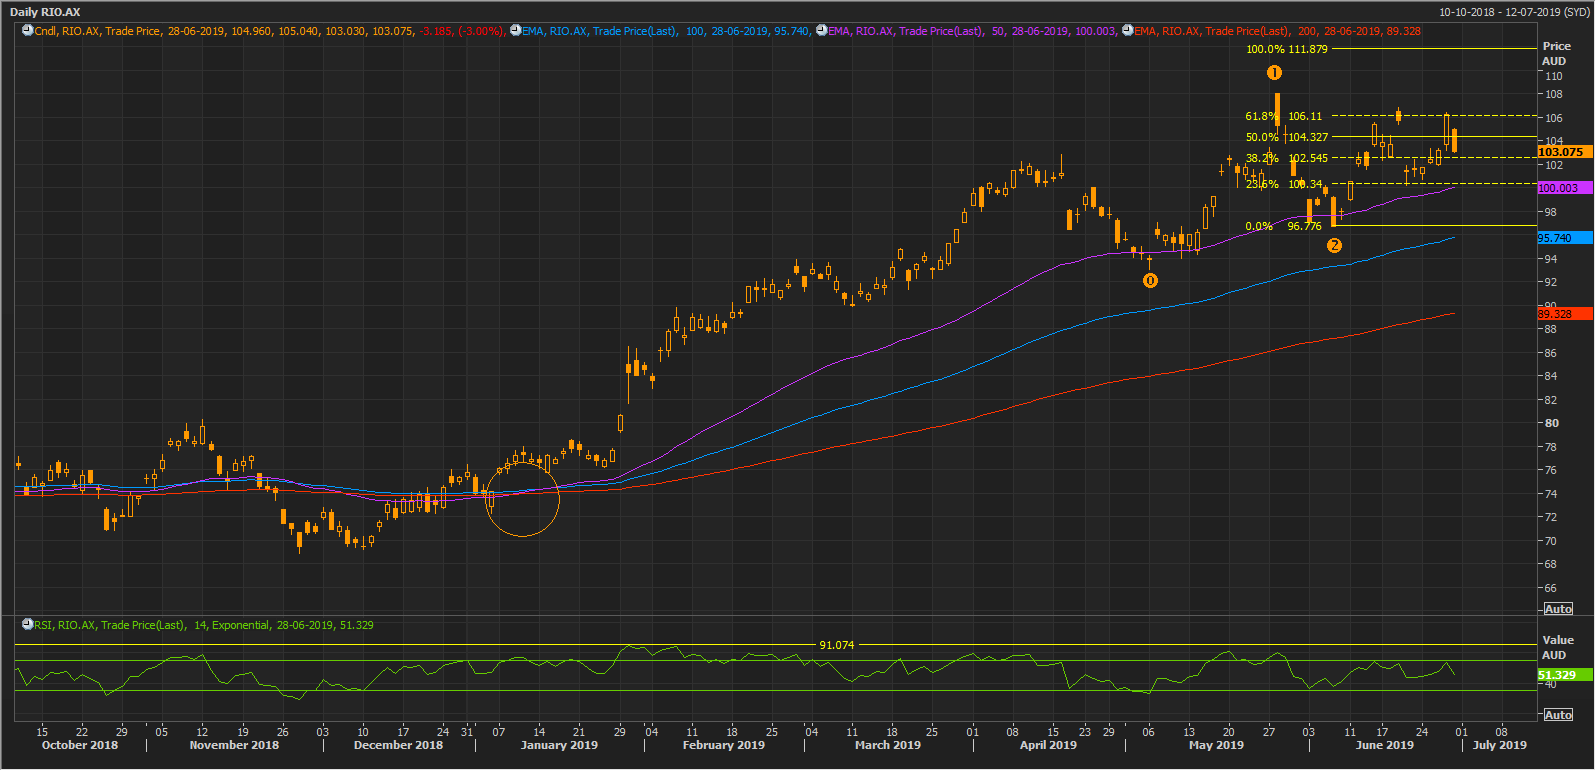Click the 51.329 RSI value axis tag

pos(1564,675)
